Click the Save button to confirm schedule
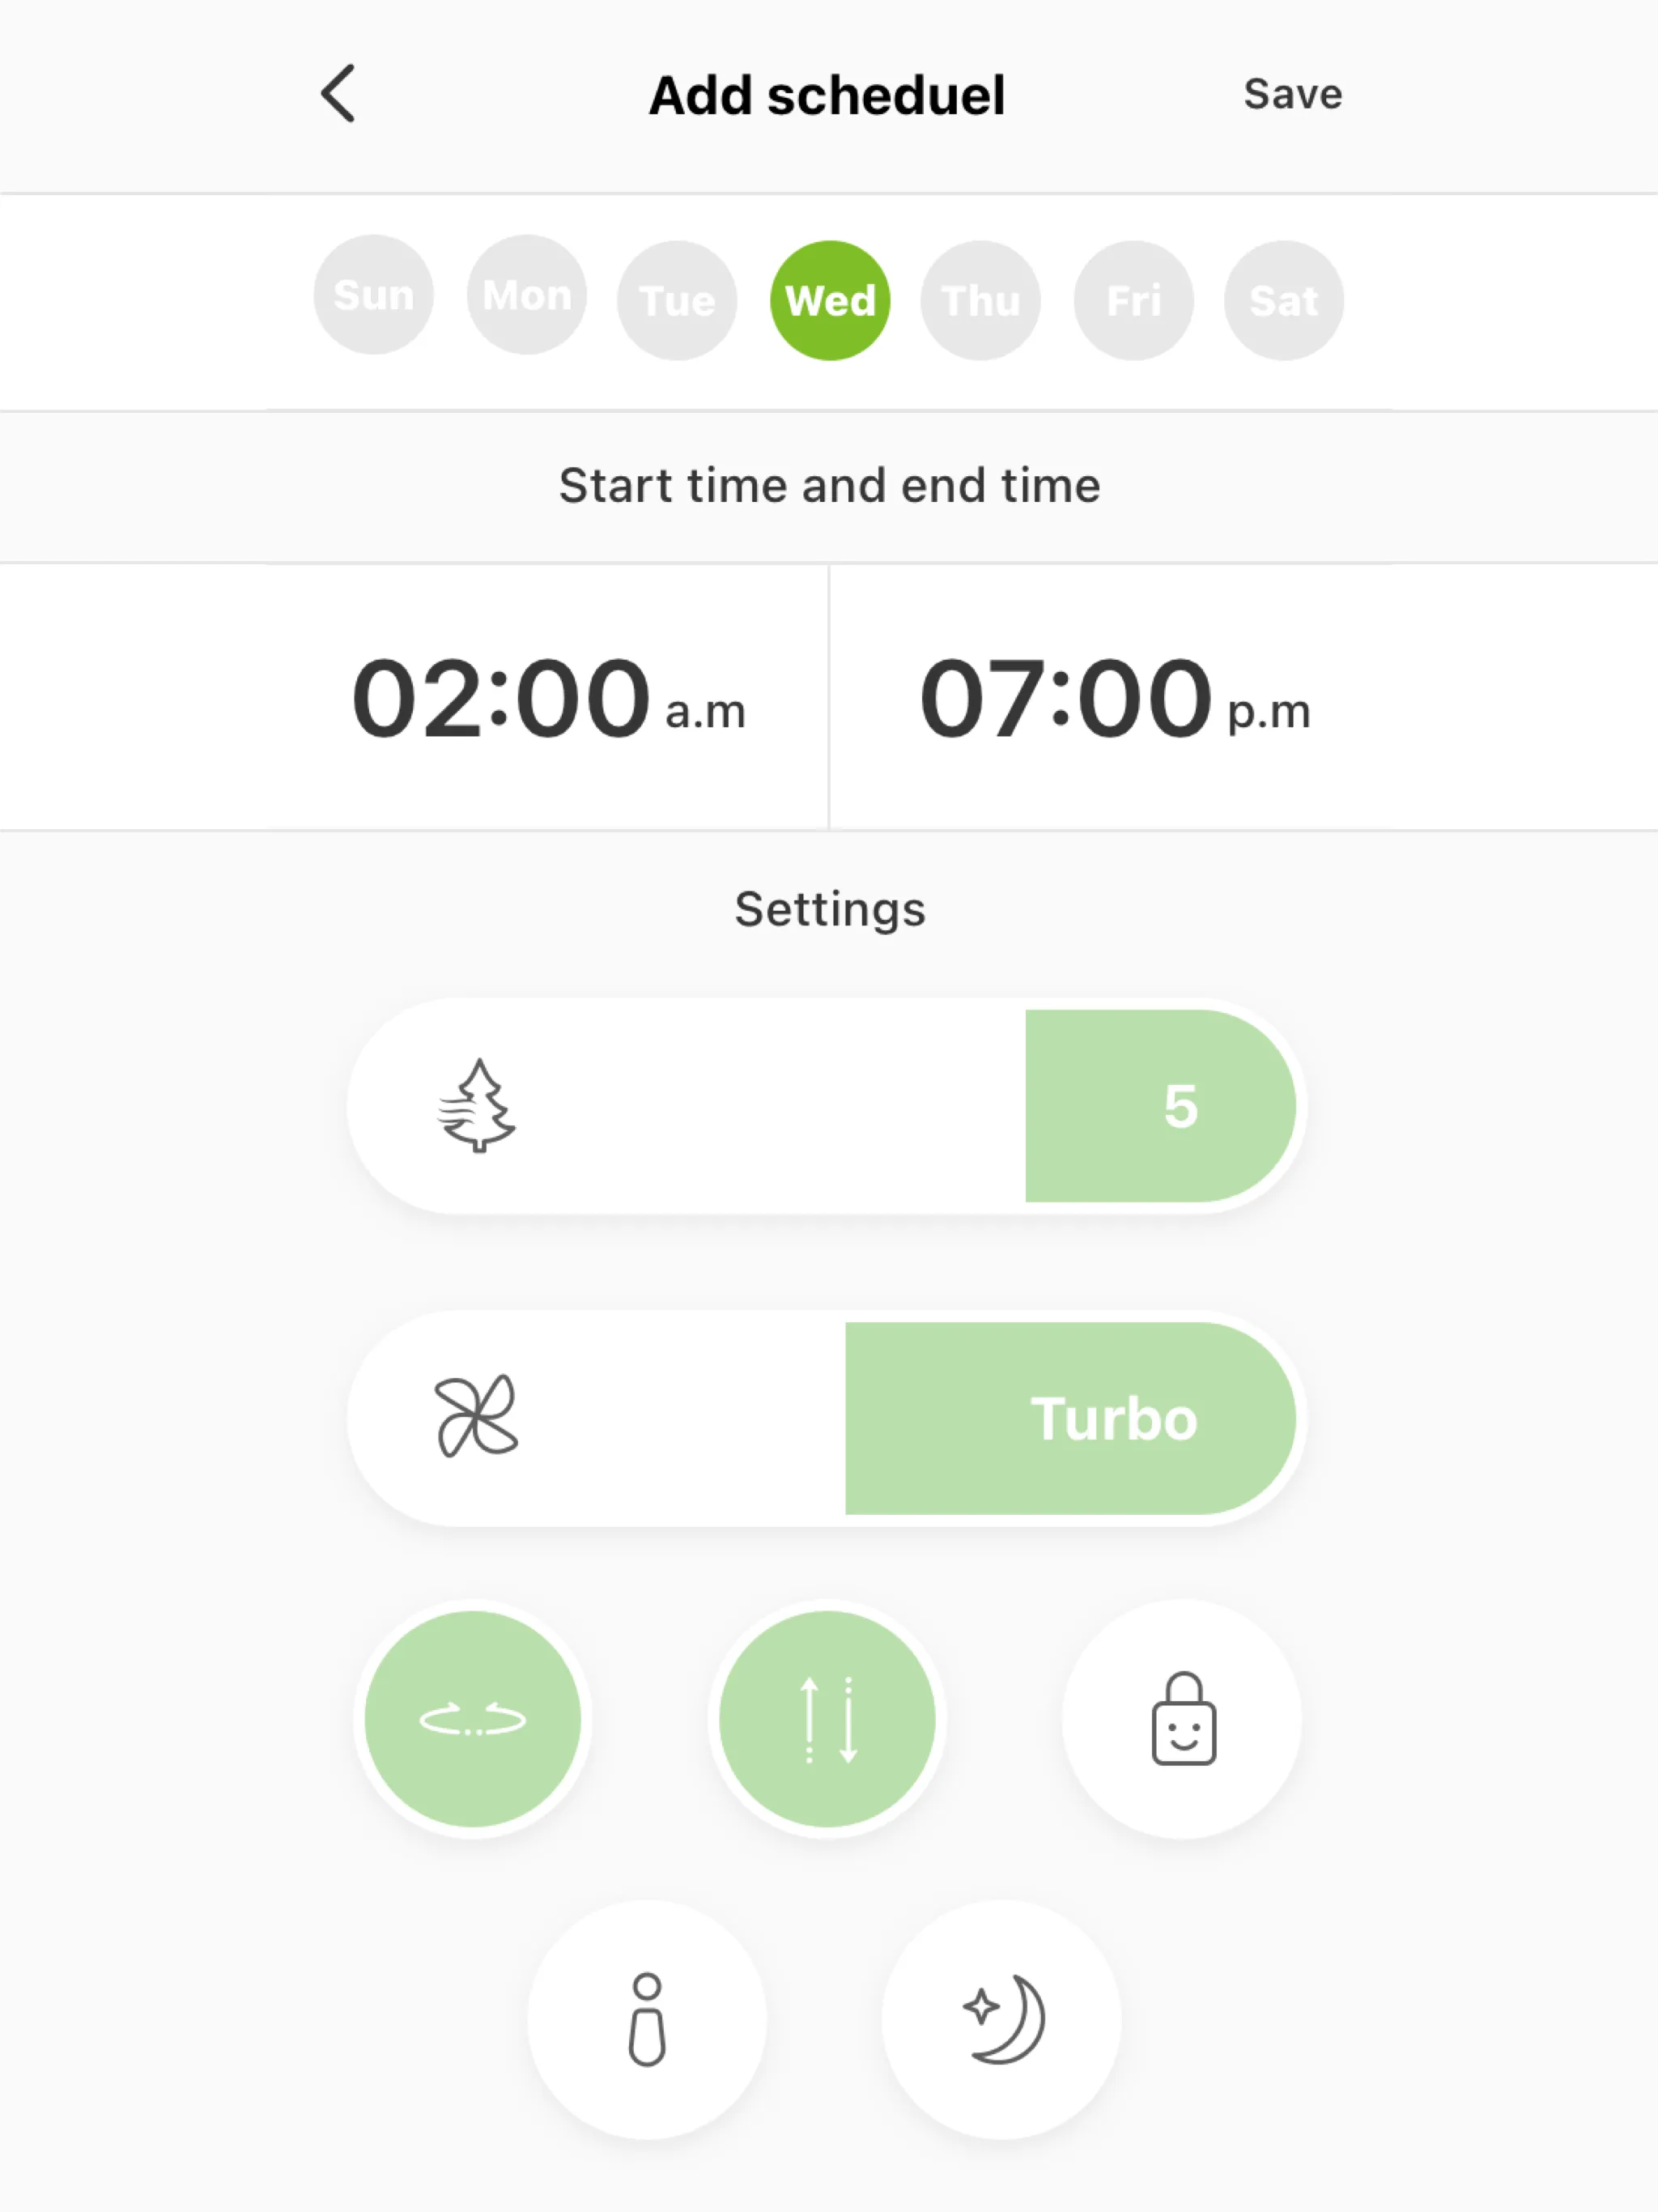1658x2212 pixels. click(x=1292, y=94)
